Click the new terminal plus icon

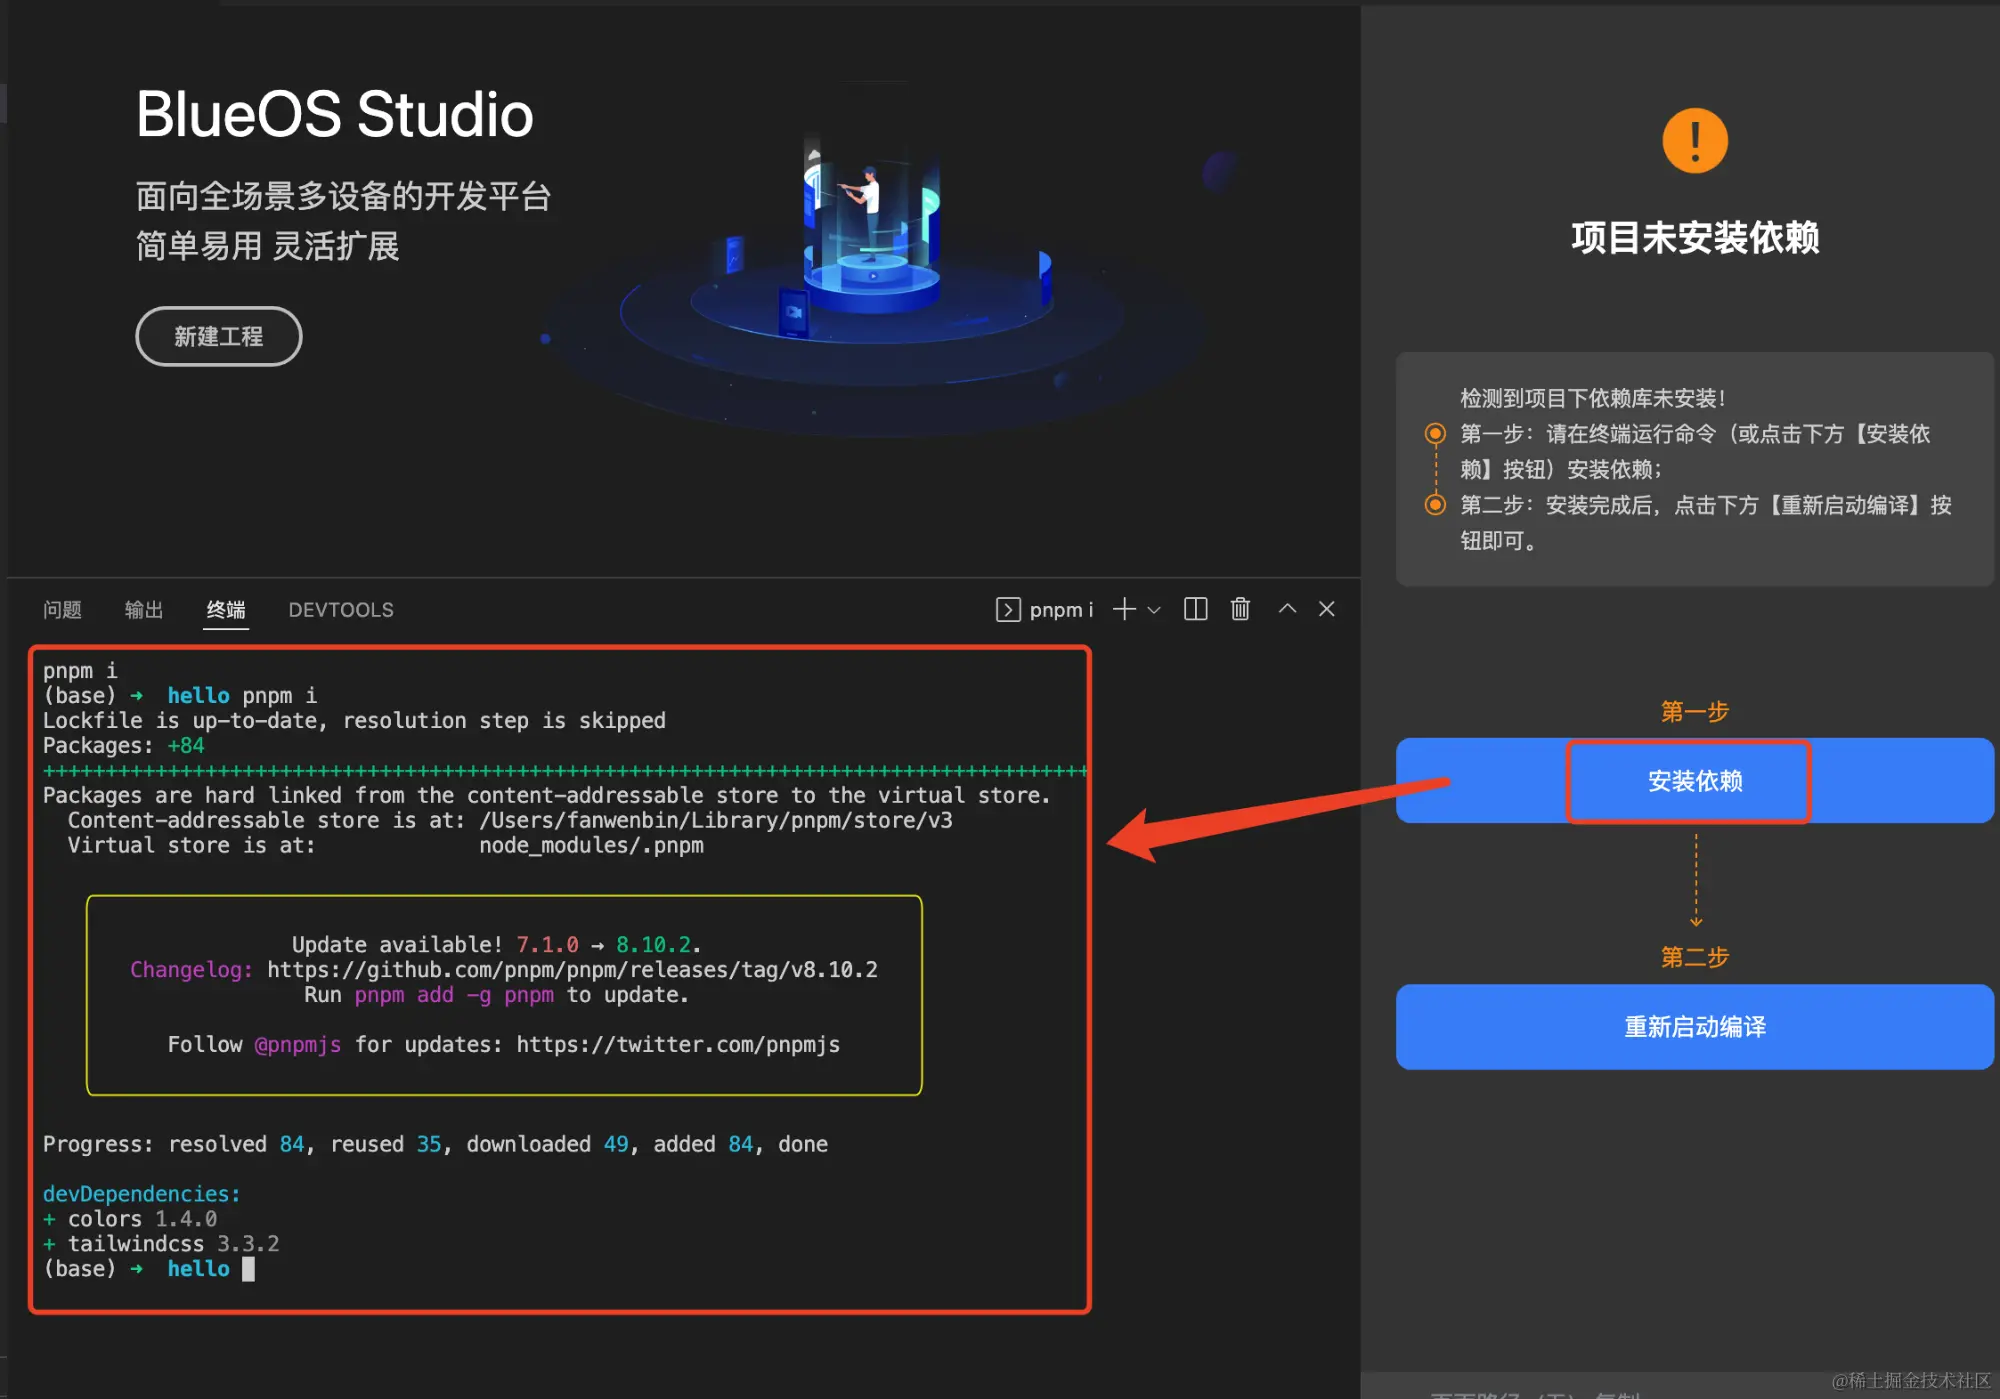(x=1124, y=609)
